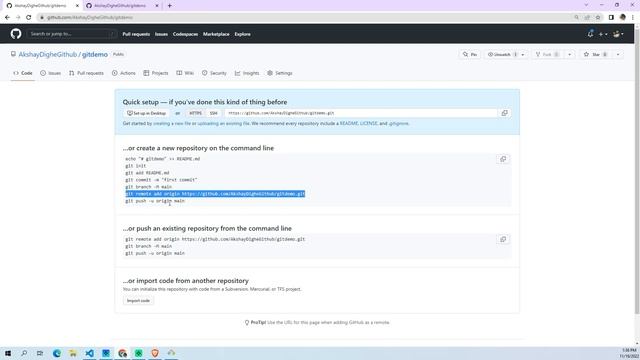
Task: Open the gitdemo repository link
Action: pos(95,54)
